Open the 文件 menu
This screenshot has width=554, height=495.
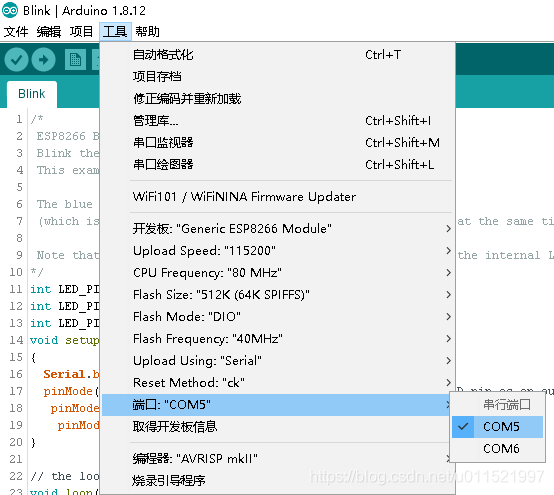16,31
